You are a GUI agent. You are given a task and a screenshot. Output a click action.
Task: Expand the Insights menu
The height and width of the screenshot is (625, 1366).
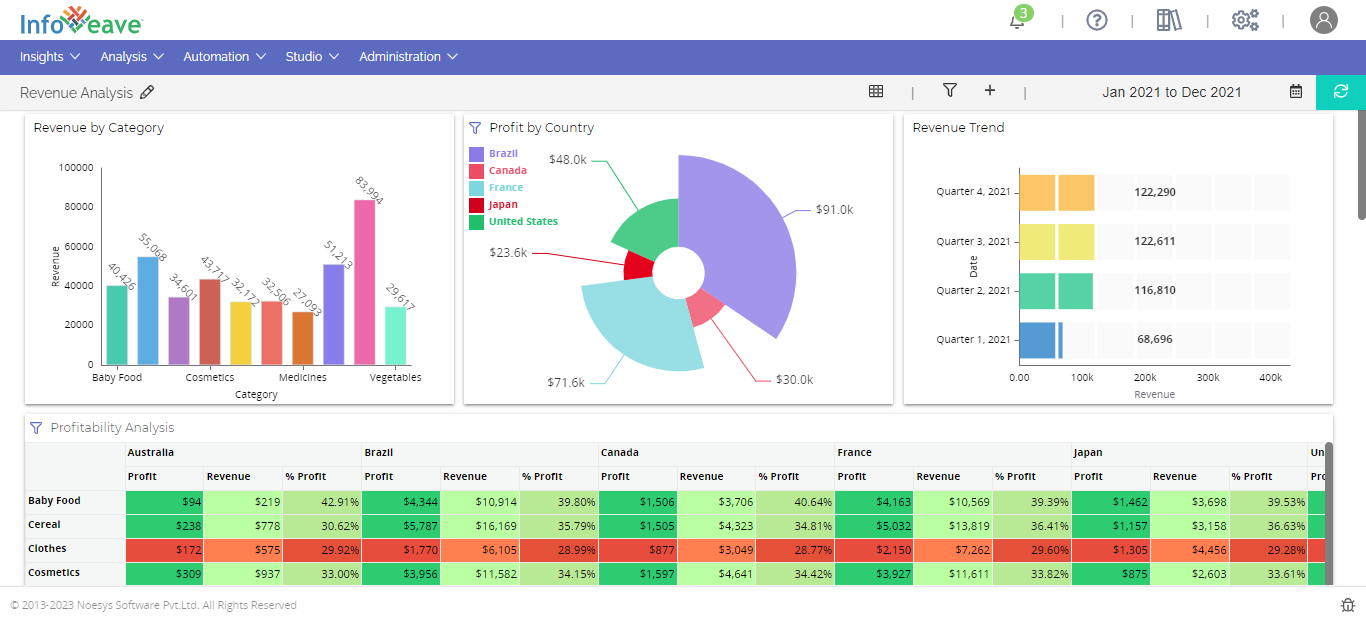click(x=51, y=57)
